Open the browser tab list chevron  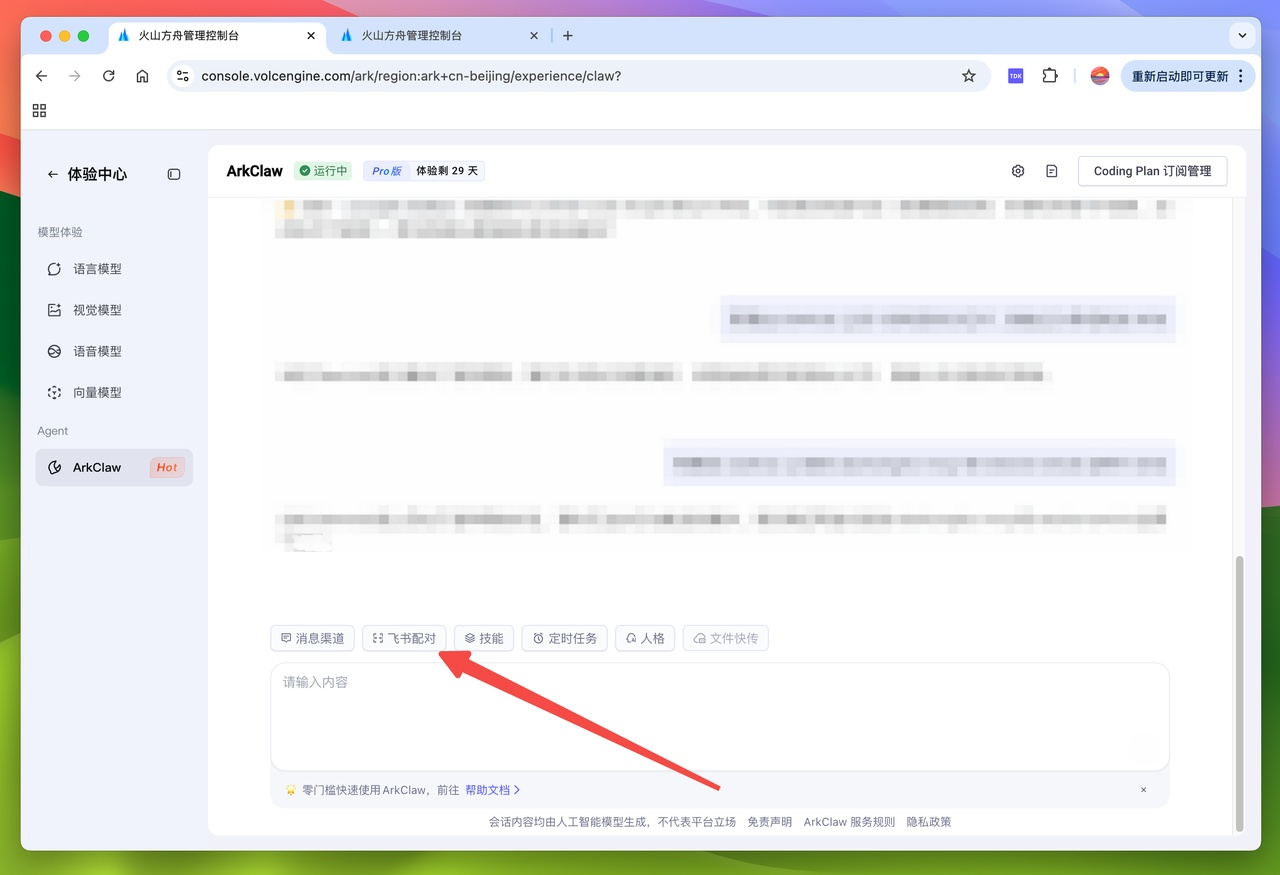point(1242,35)
